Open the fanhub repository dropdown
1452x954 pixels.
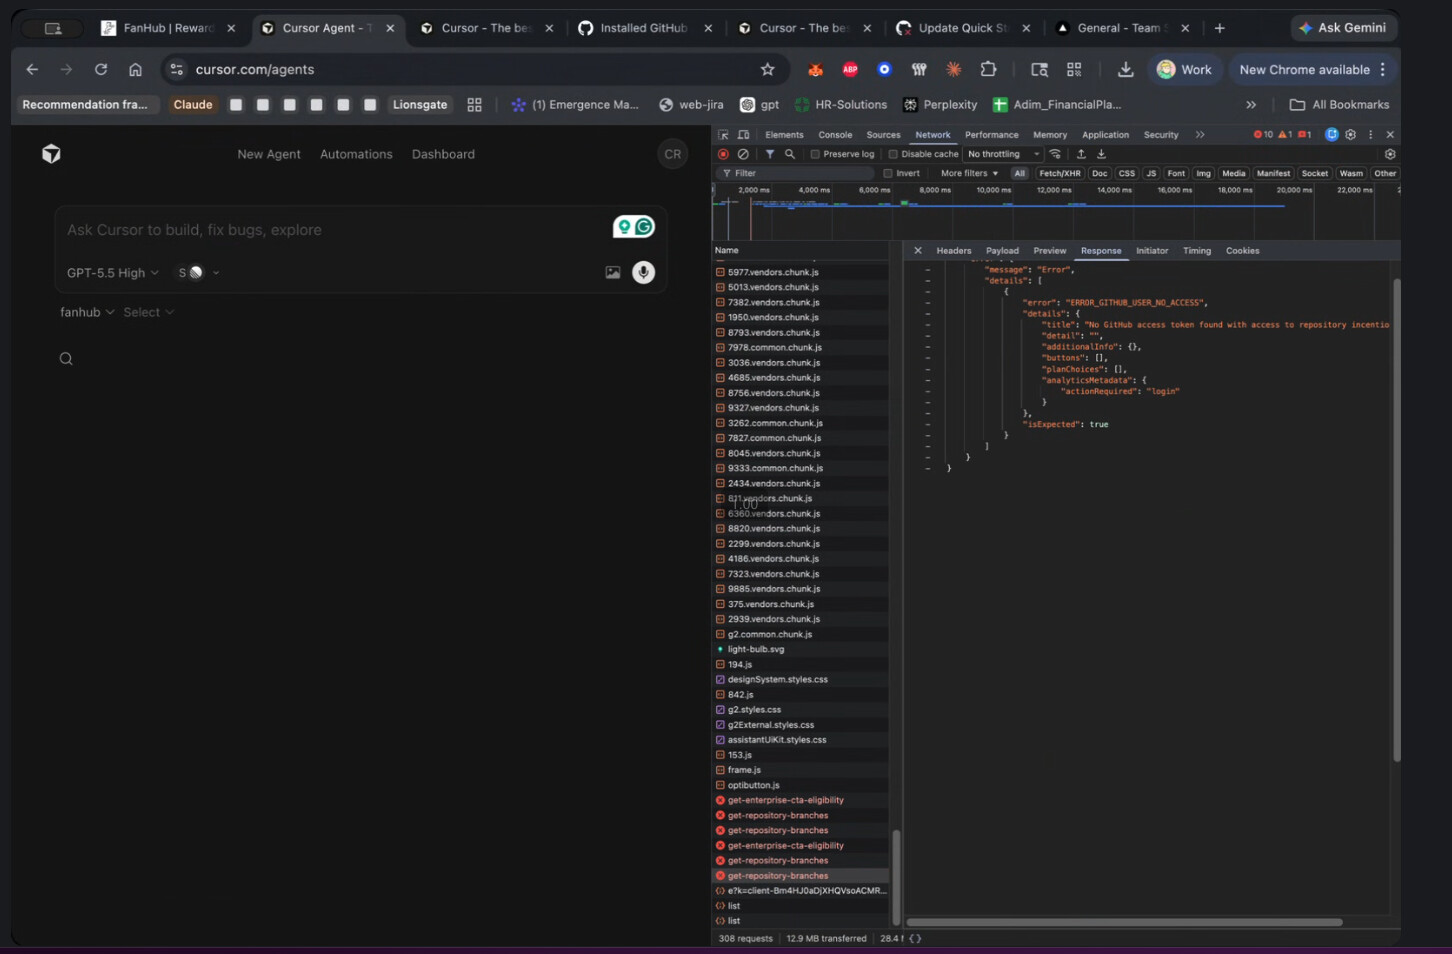tap(87, 312)
